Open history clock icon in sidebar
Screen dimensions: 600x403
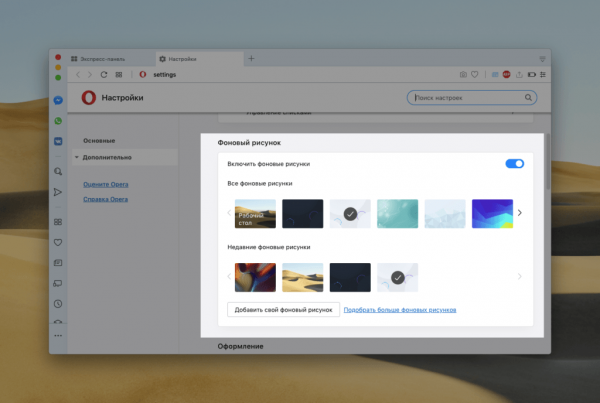coord(58,304)
